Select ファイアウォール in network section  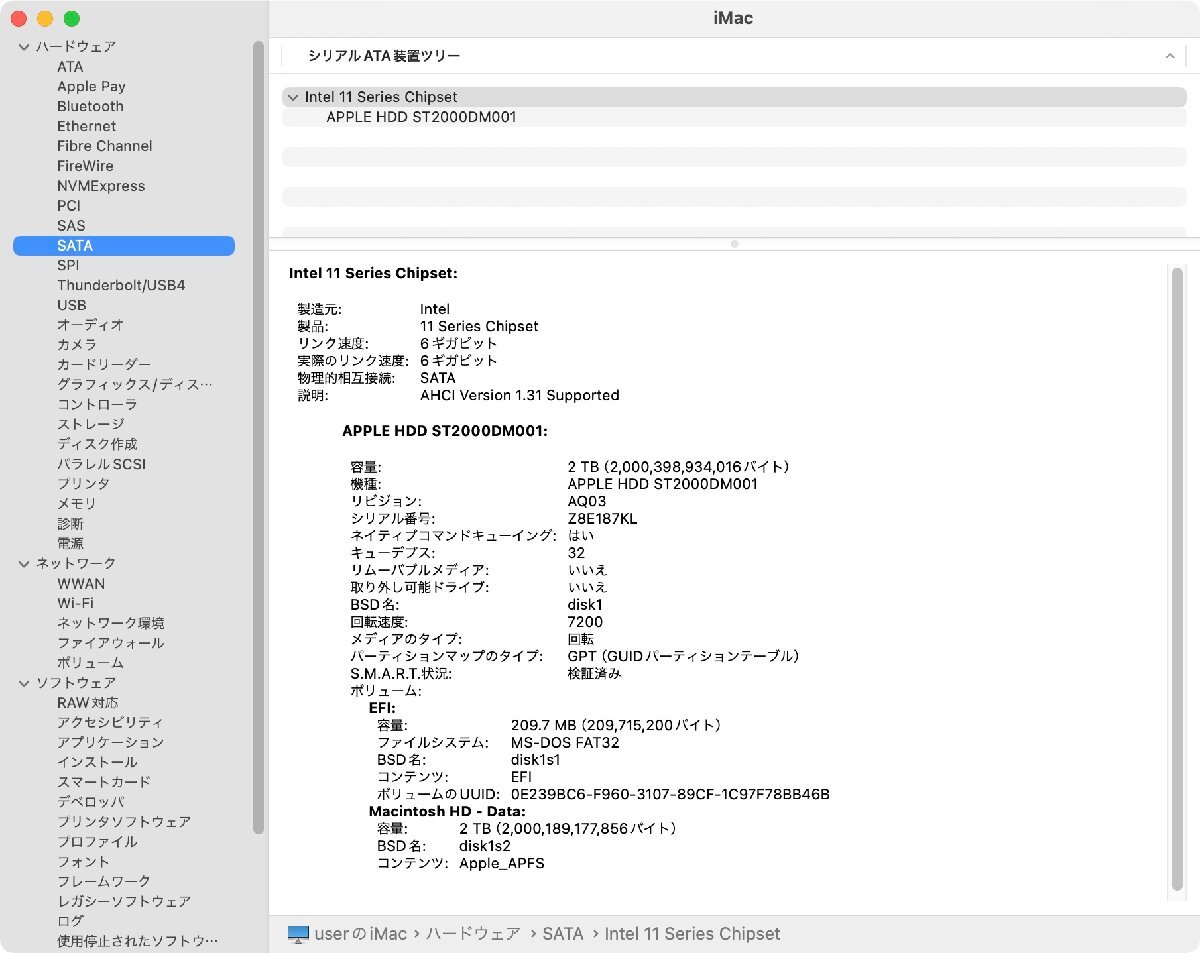pos(110,643)
